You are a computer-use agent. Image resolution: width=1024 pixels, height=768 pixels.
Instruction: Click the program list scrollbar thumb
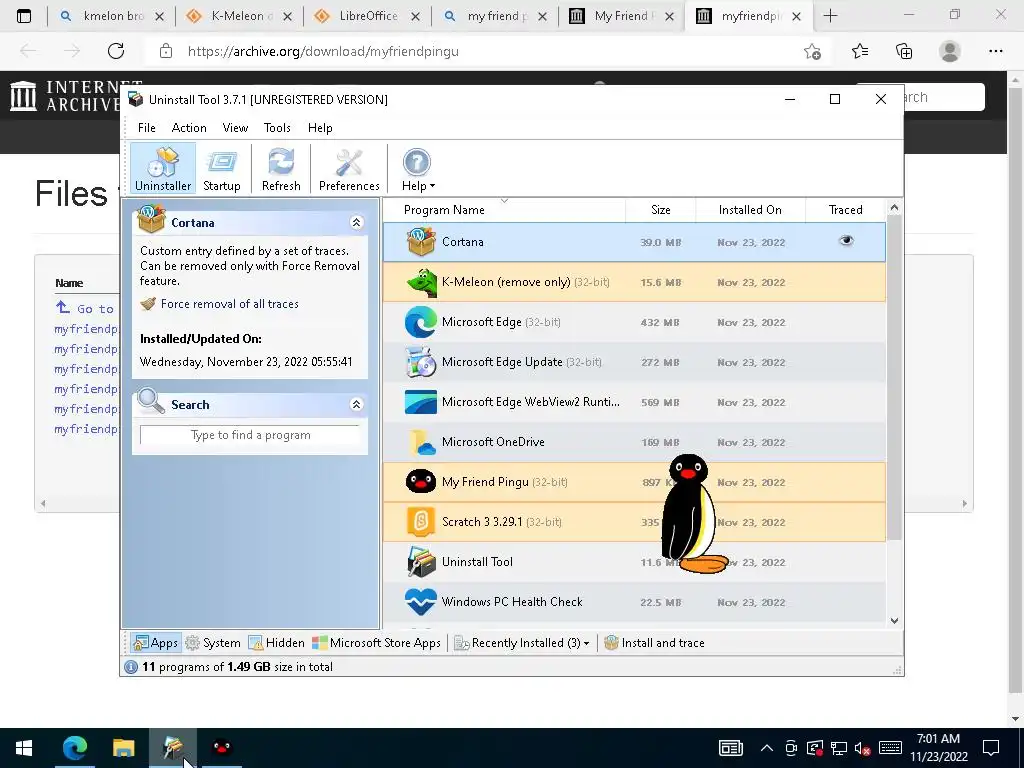coord(894,379)
